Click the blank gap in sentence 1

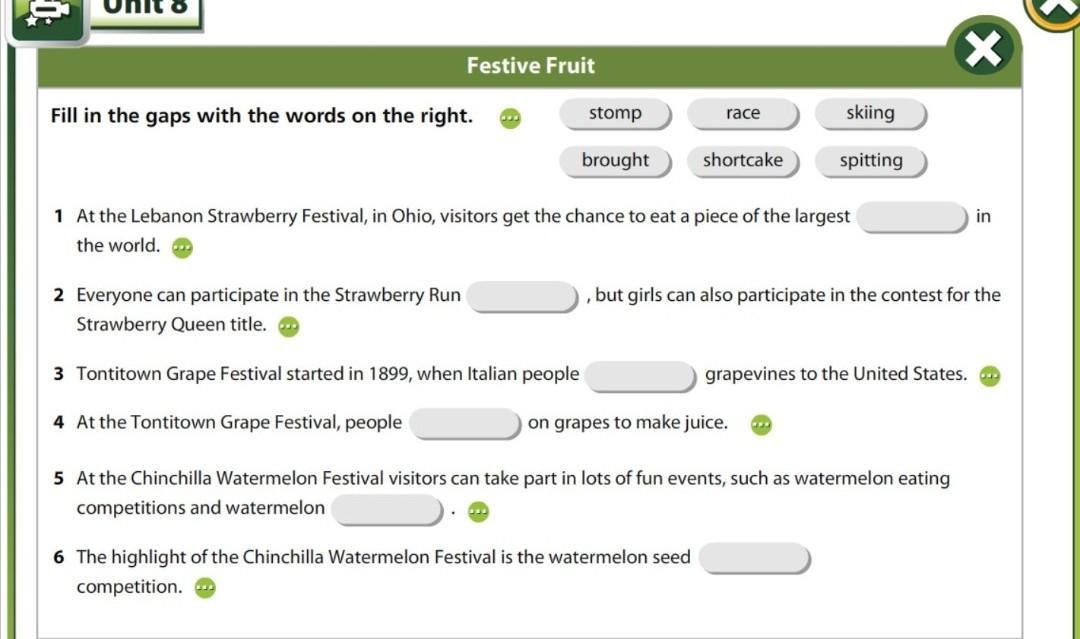pyautogui.click(x=912, y=217)
